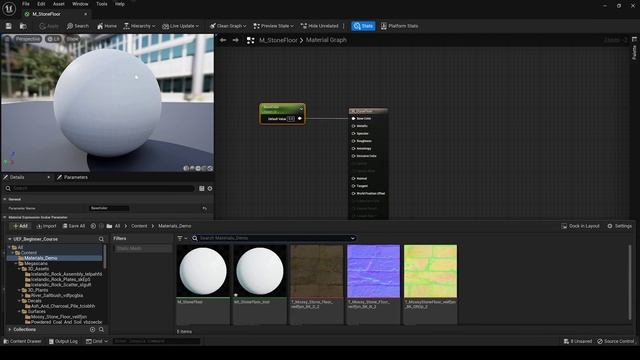This screenshot has height=360, width=640.
Task: Open the Preview State dropdown
Action: [x=273, y=26]
